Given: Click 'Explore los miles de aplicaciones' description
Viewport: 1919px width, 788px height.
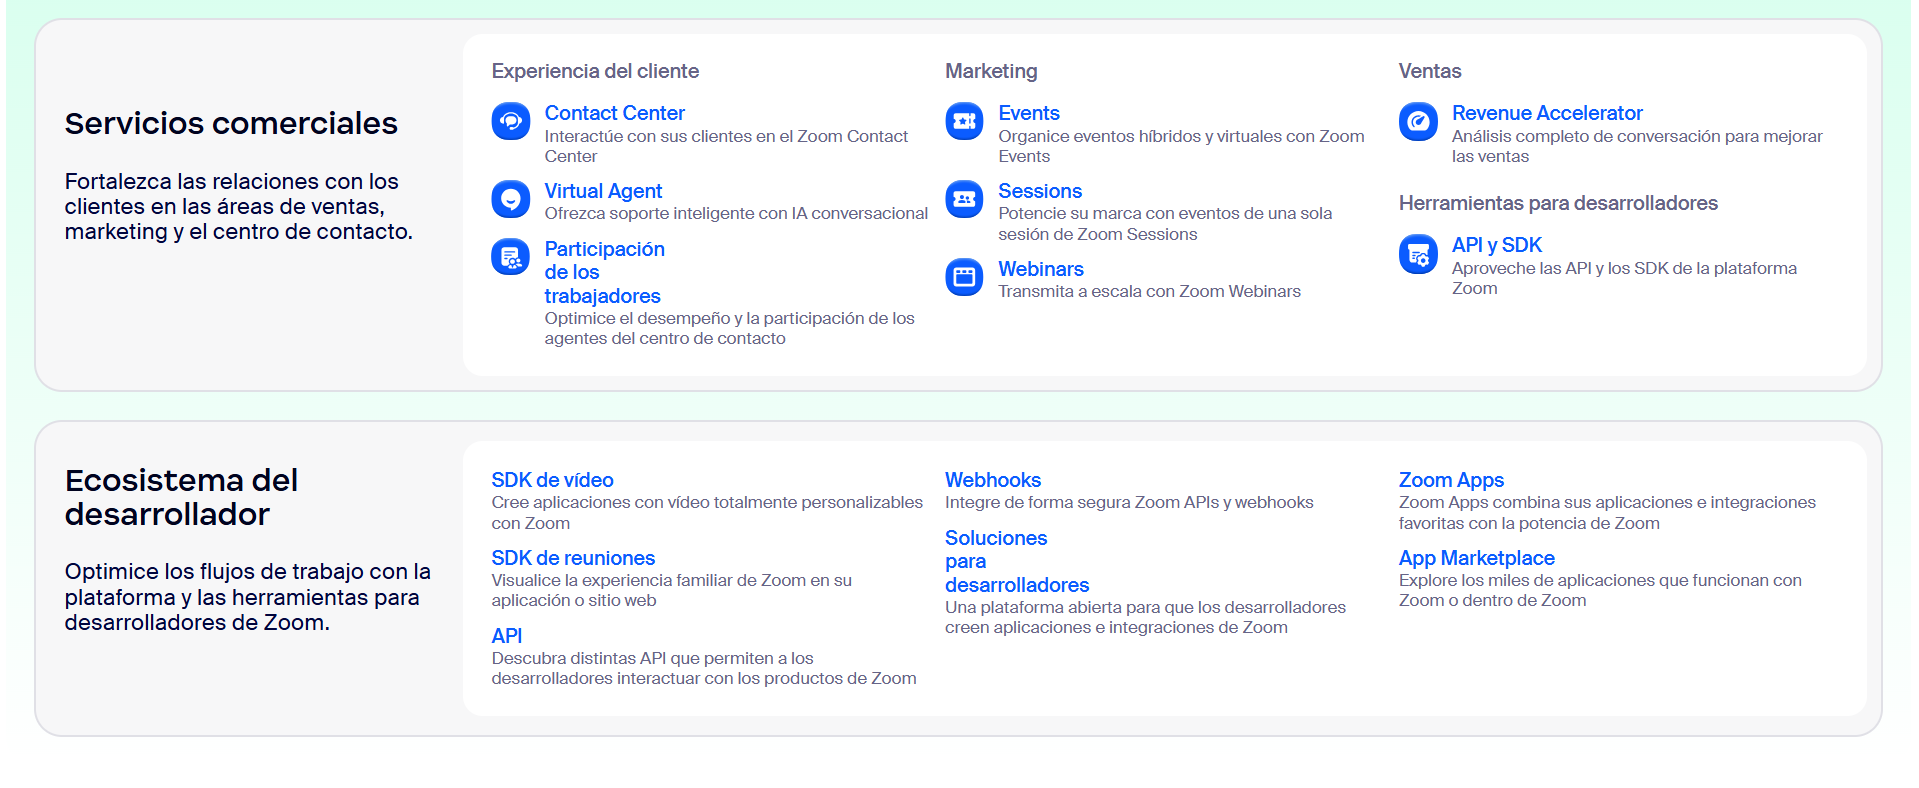Looking at the screenshot, I should click(1600, 590).
